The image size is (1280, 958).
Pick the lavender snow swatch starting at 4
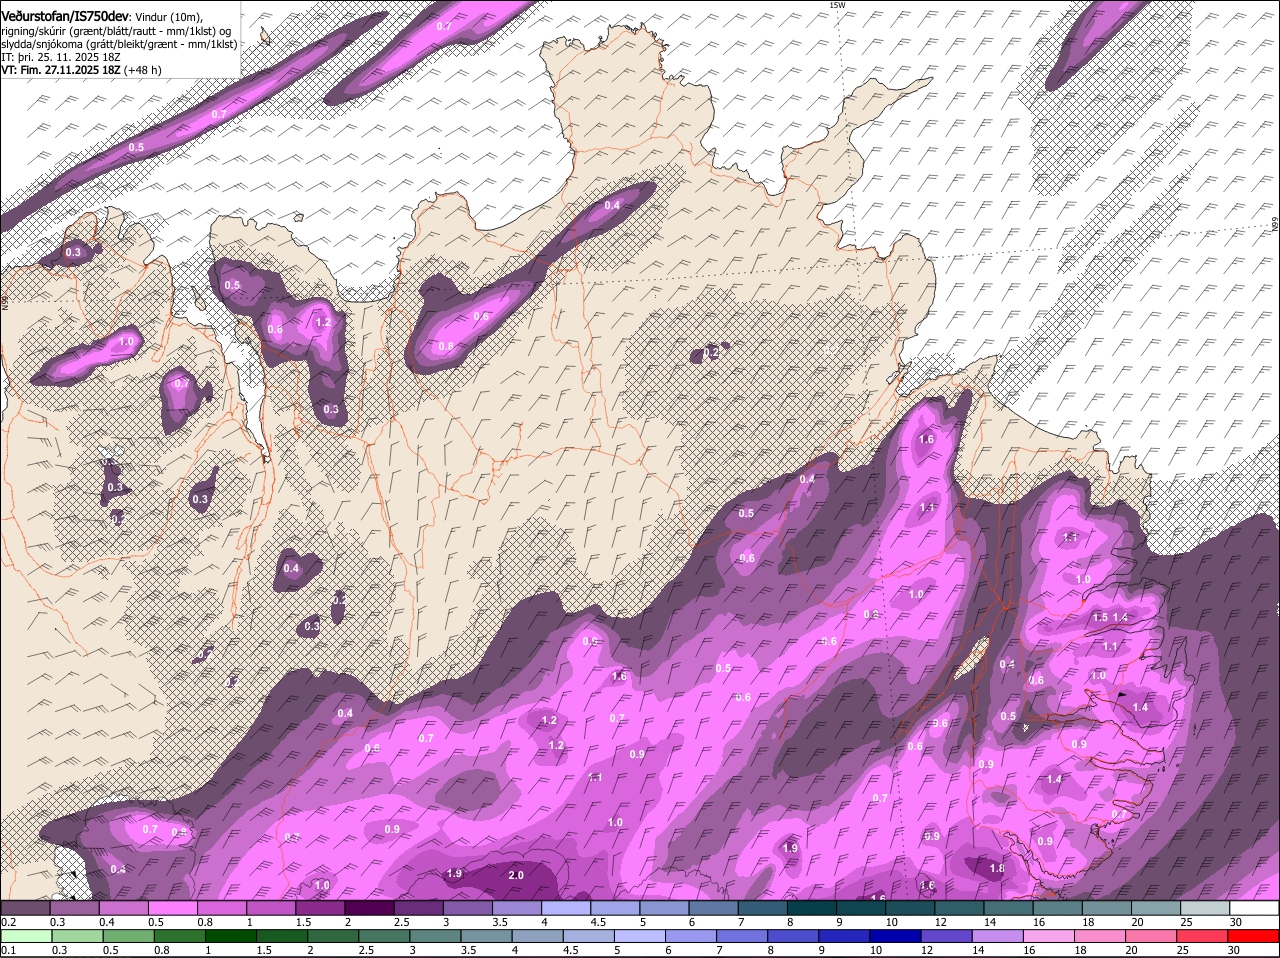pos(565,908)
